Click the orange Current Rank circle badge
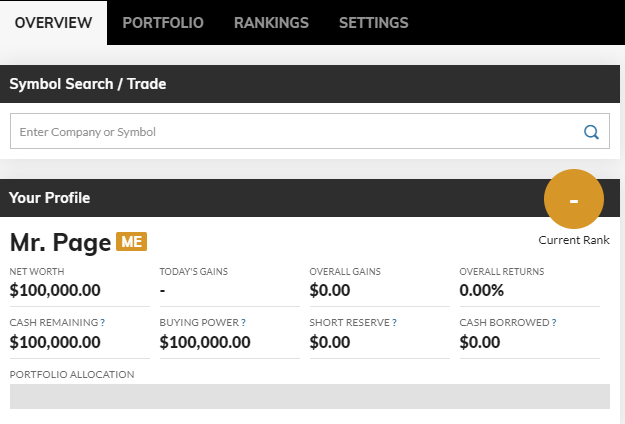This screenshot has height=424, width=625. coord(574,199)
